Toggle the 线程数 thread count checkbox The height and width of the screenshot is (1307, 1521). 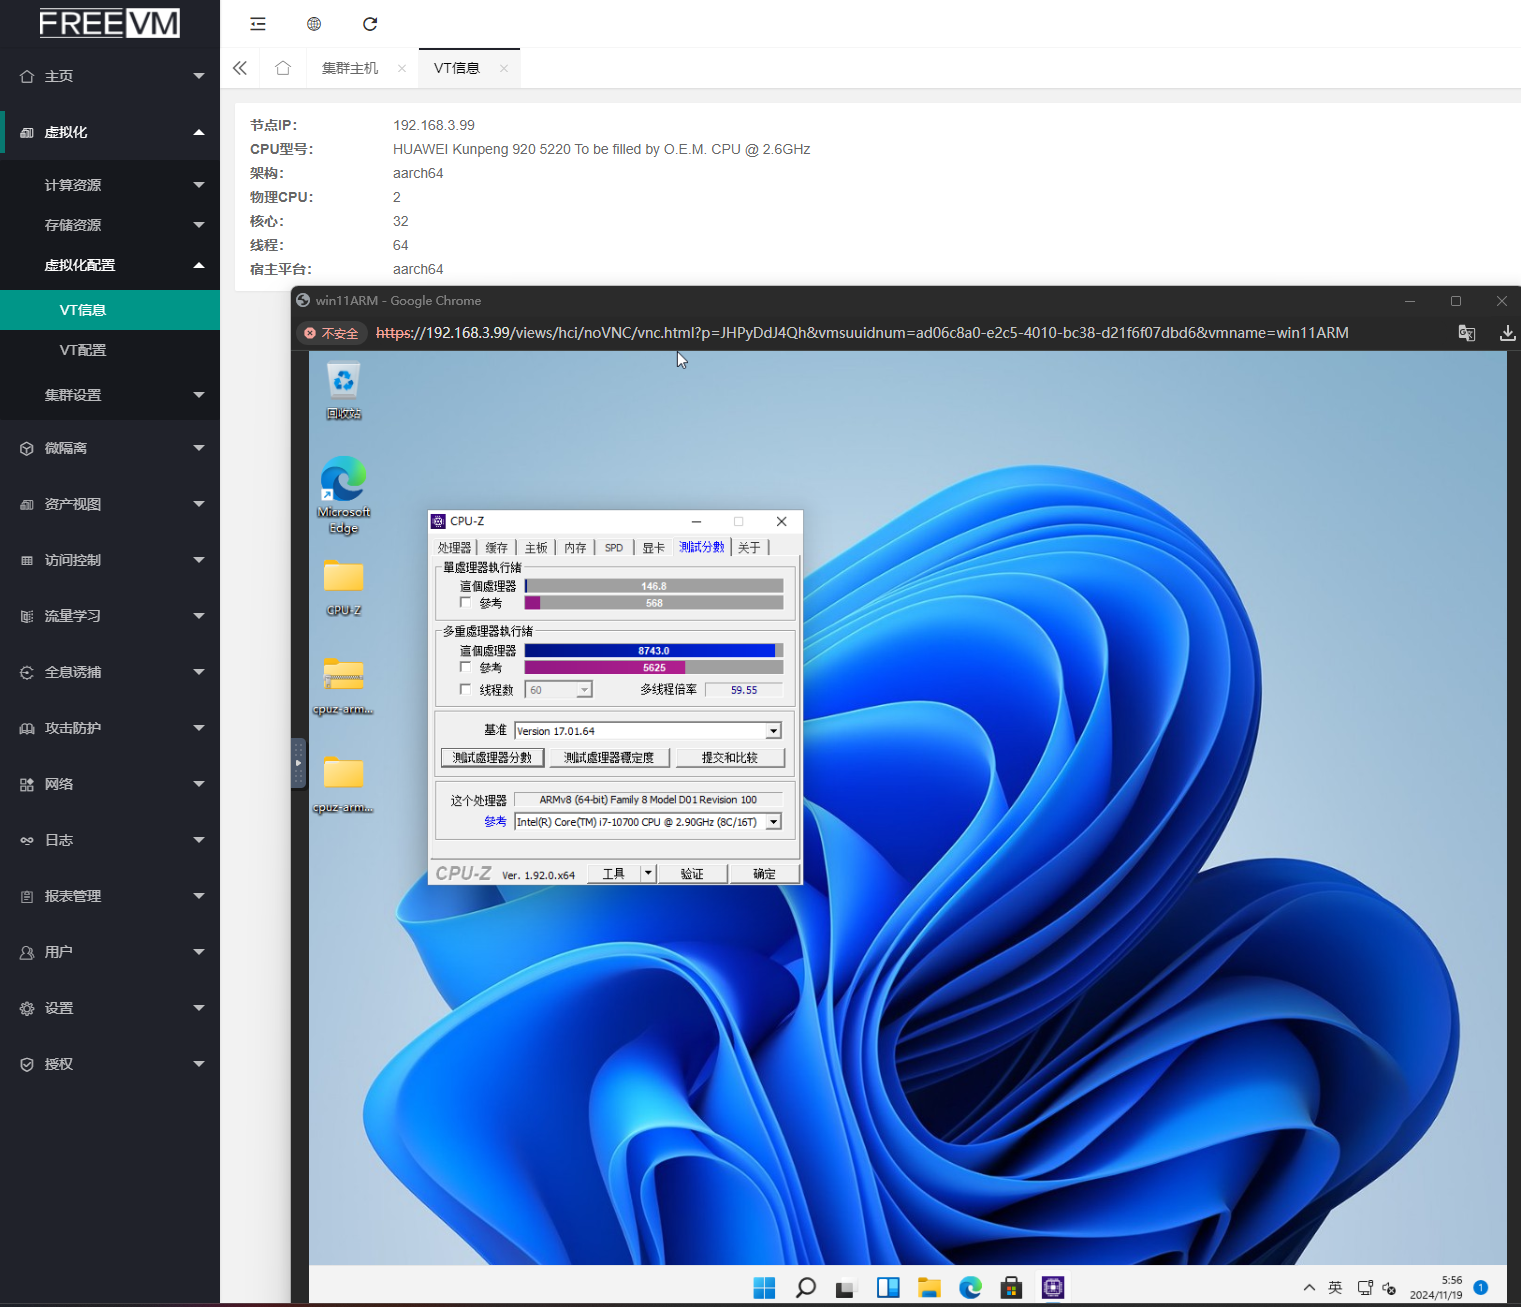466,689
